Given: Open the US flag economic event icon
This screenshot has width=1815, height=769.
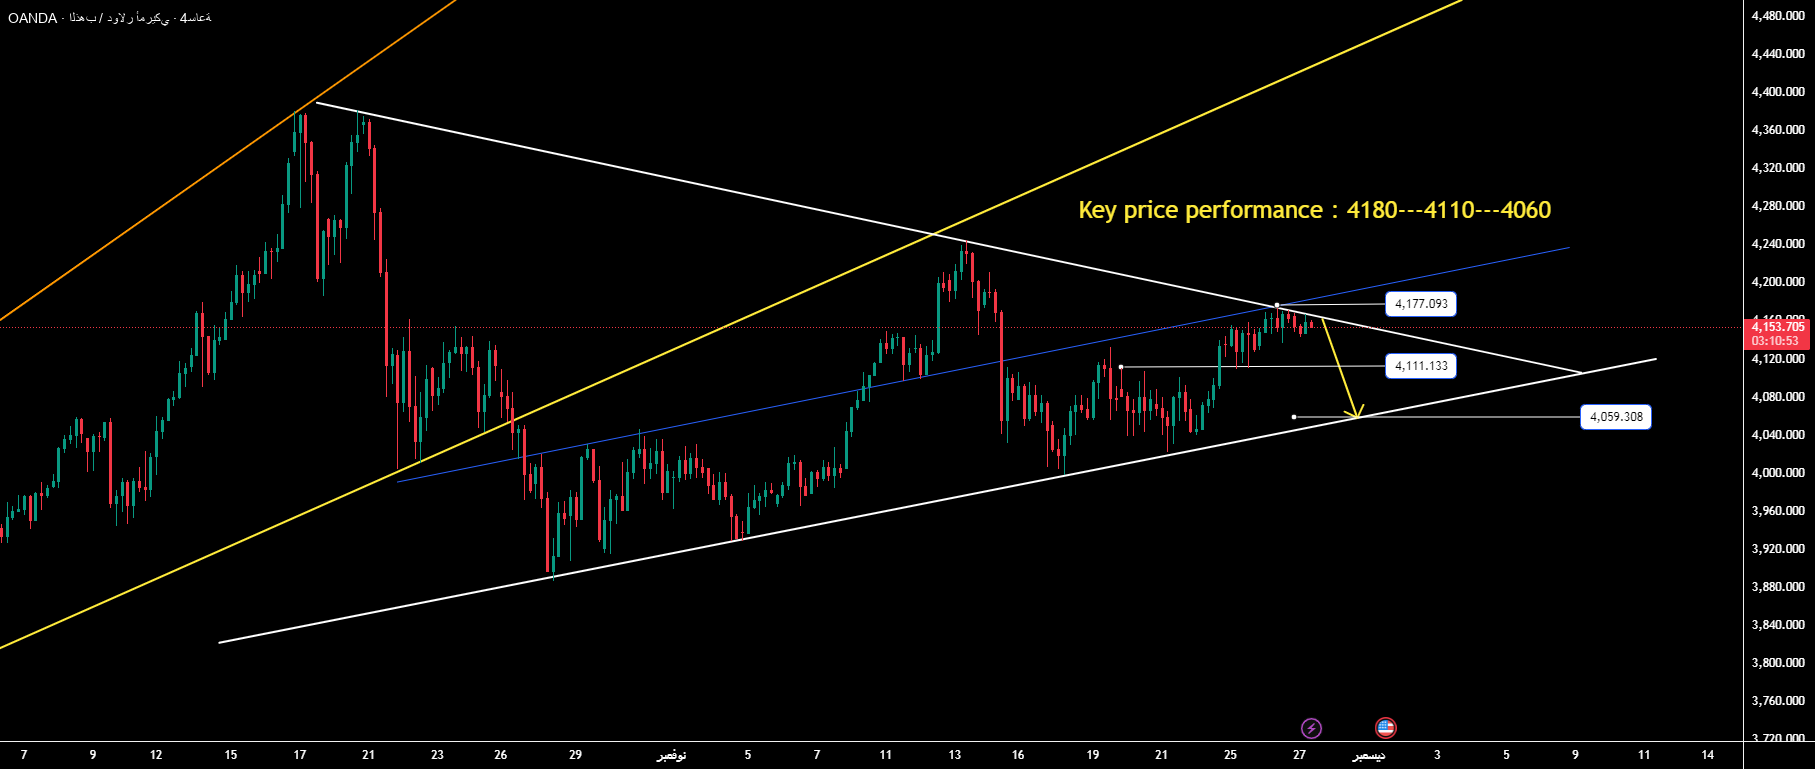Looking at the screenshot, I should [1385, 728].
